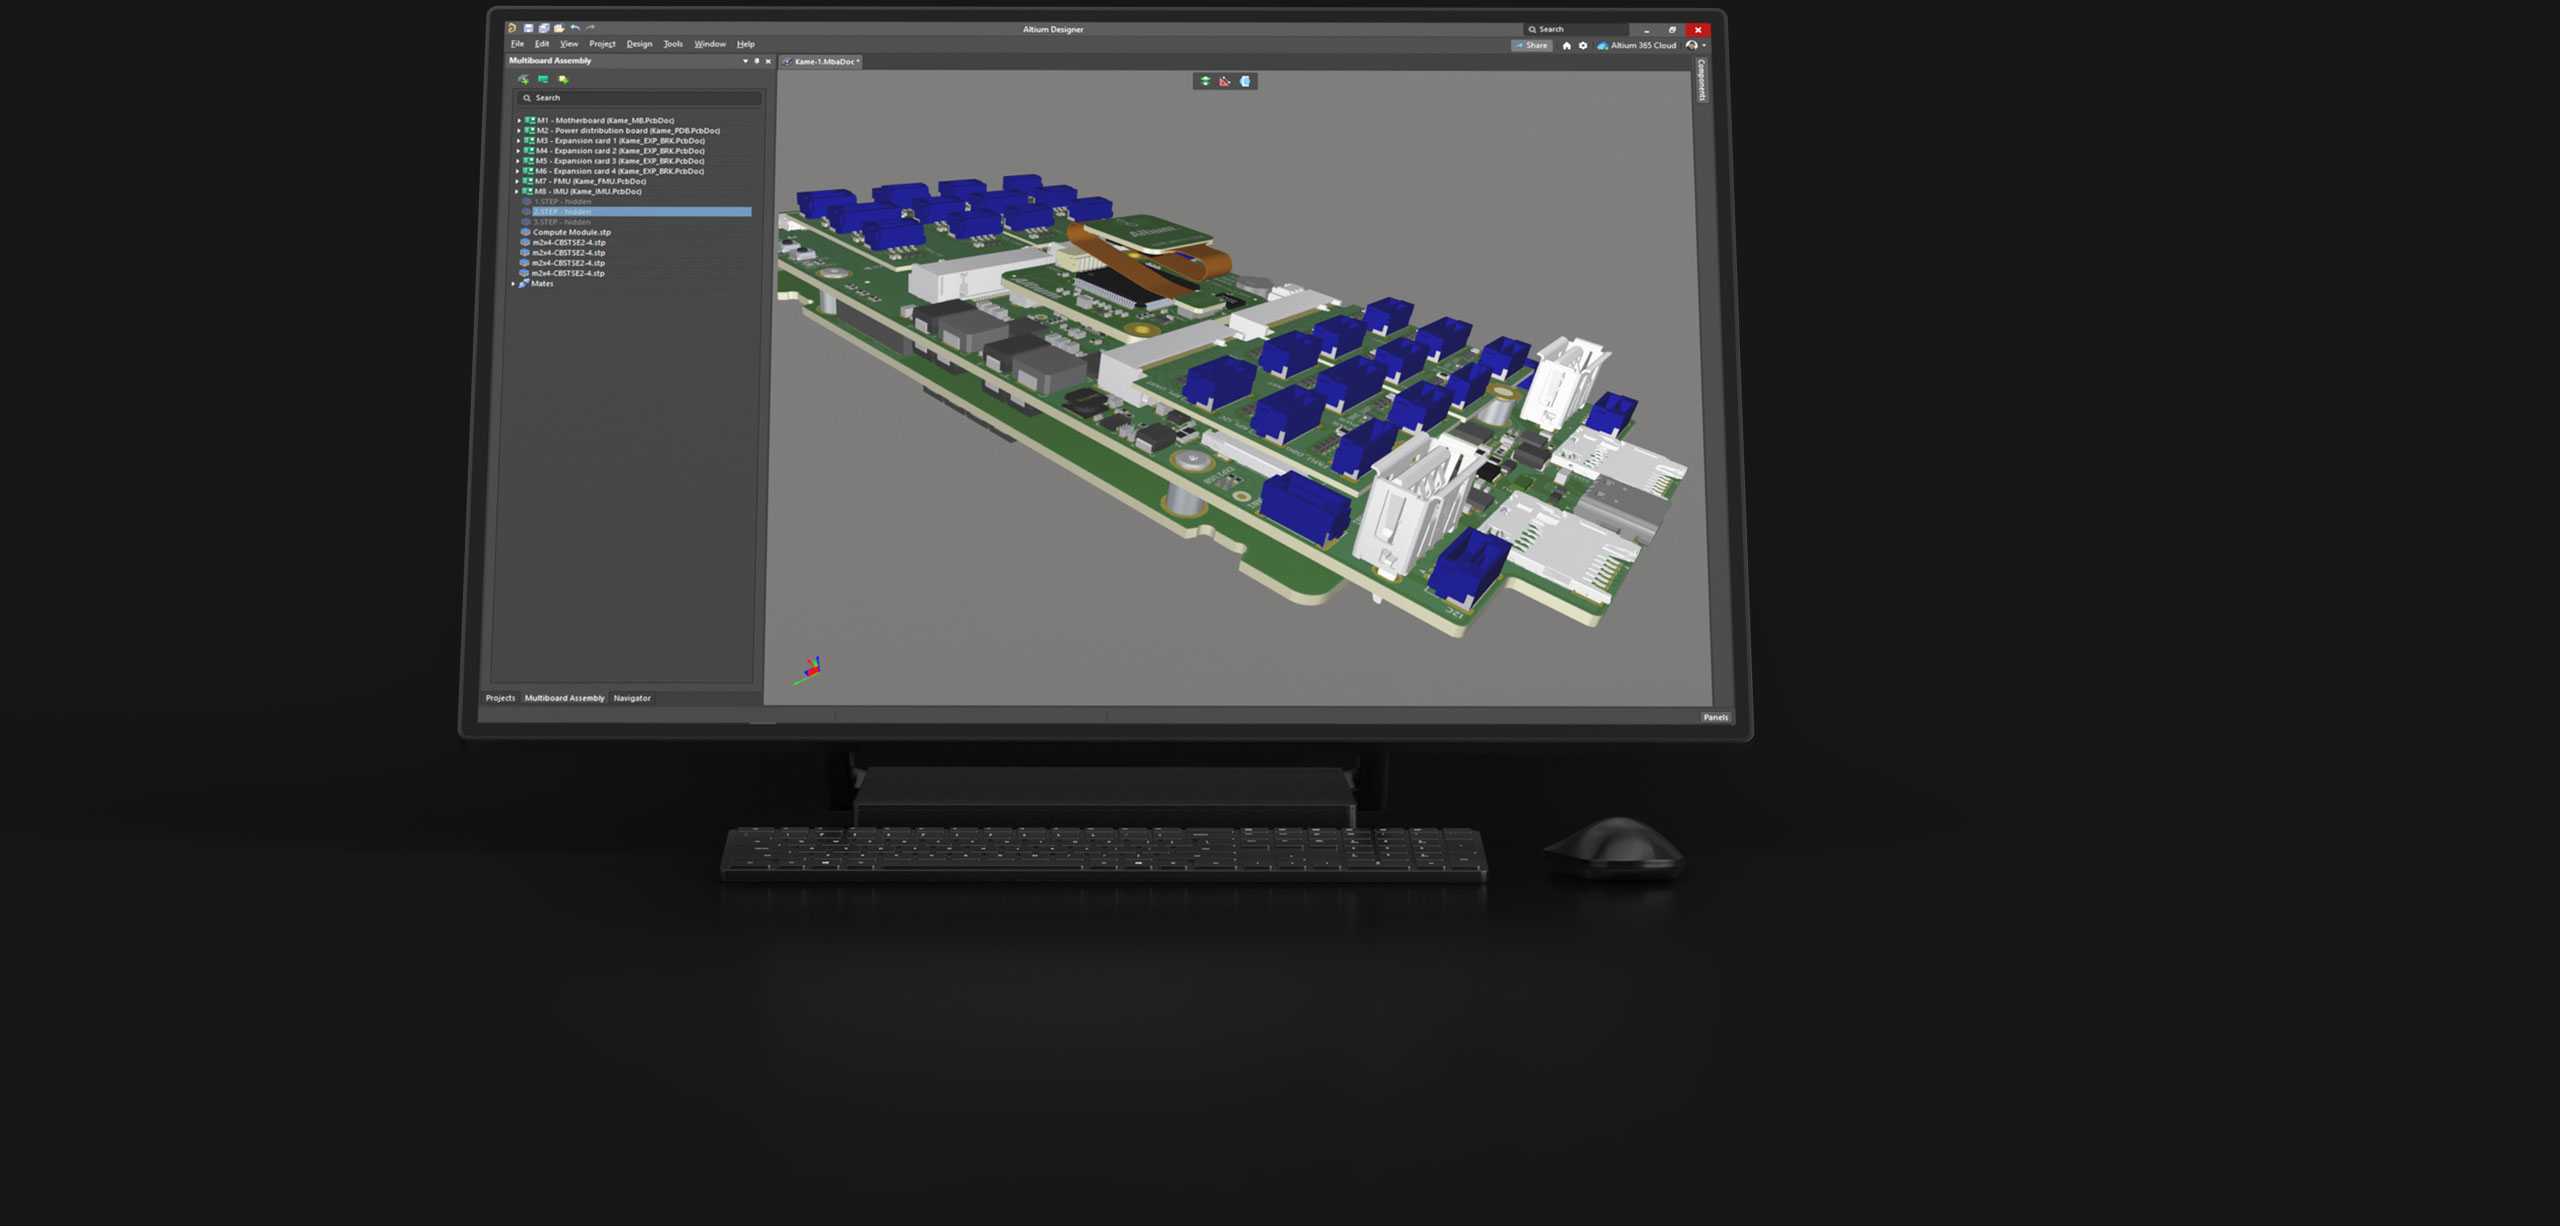Open the user account dropdown arrow
The image size is (2560, 1226).
coord(1704,46)
